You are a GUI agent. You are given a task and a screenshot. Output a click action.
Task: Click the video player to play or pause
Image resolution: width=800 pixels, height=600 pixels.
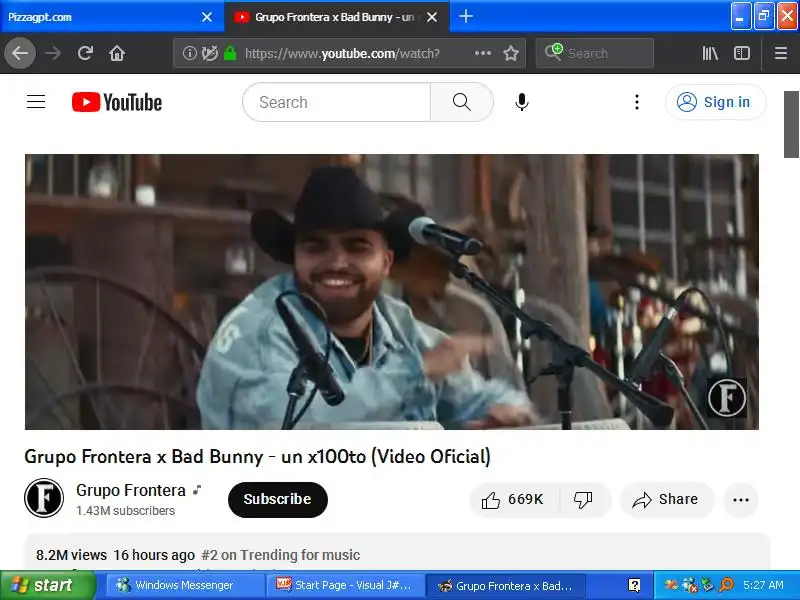pos(392,292)
